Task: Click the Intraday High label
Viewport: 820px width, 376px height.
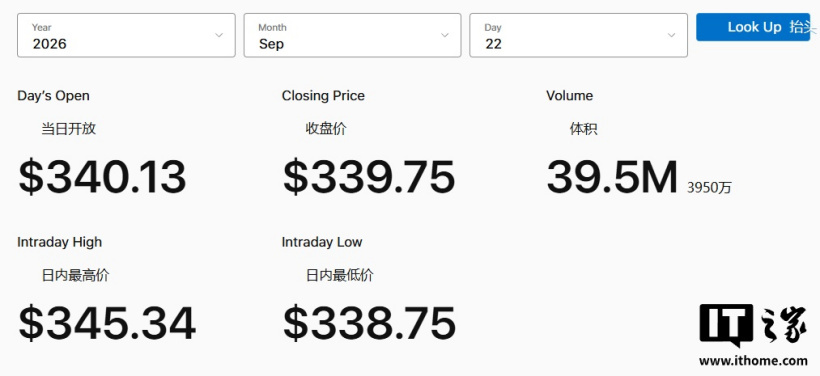Action: 60,242
